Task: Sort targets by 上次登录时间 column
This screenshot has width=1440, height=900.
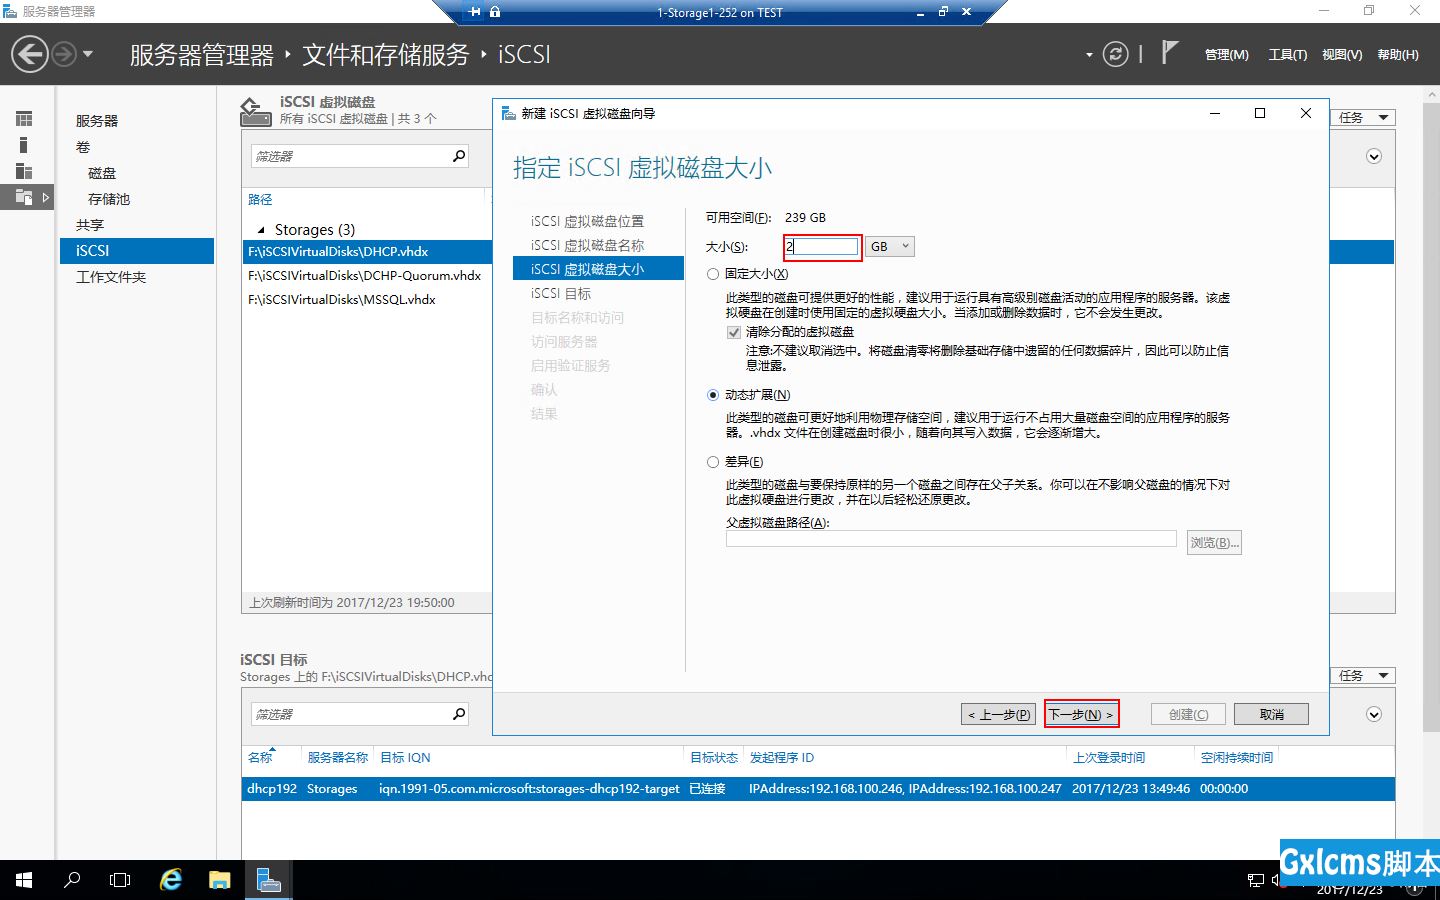Action: click(1109, 758)
